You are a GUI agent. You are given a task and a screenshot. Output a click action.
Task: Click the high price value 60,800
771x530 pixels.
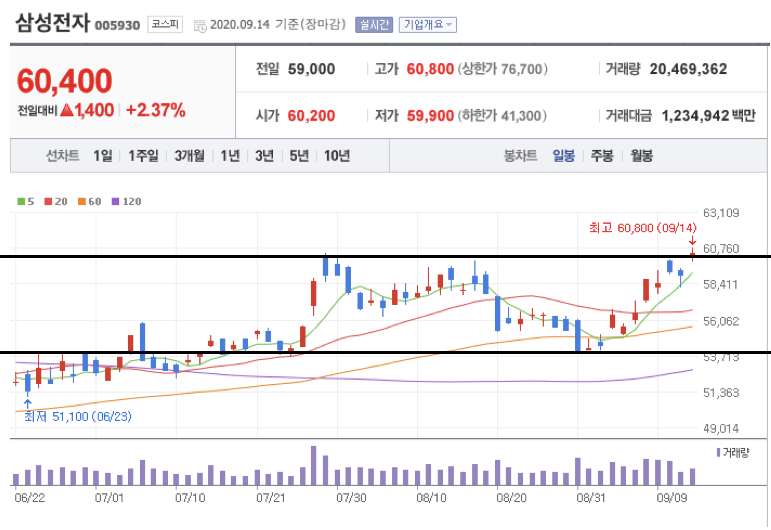pos(430,69)
